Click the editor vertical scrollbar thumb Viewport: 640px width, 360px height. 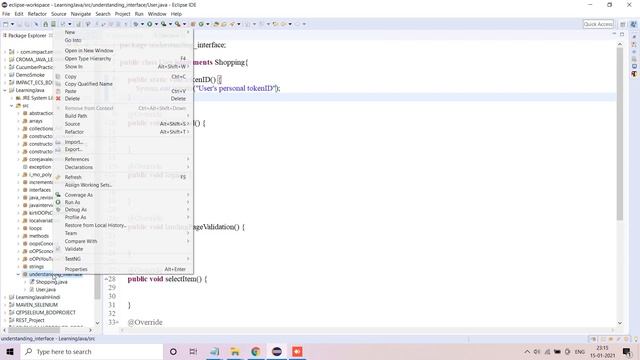[620, 133]
